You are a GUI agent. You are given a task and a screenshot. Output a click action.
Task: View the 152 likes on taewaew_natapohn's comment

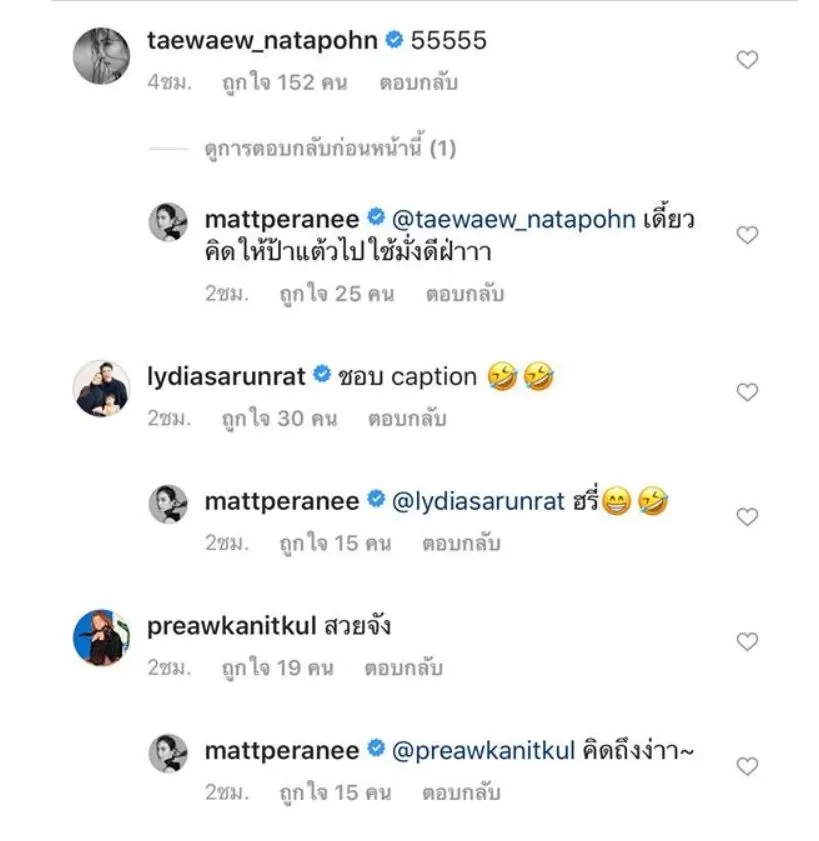click(x=284, y=83)
